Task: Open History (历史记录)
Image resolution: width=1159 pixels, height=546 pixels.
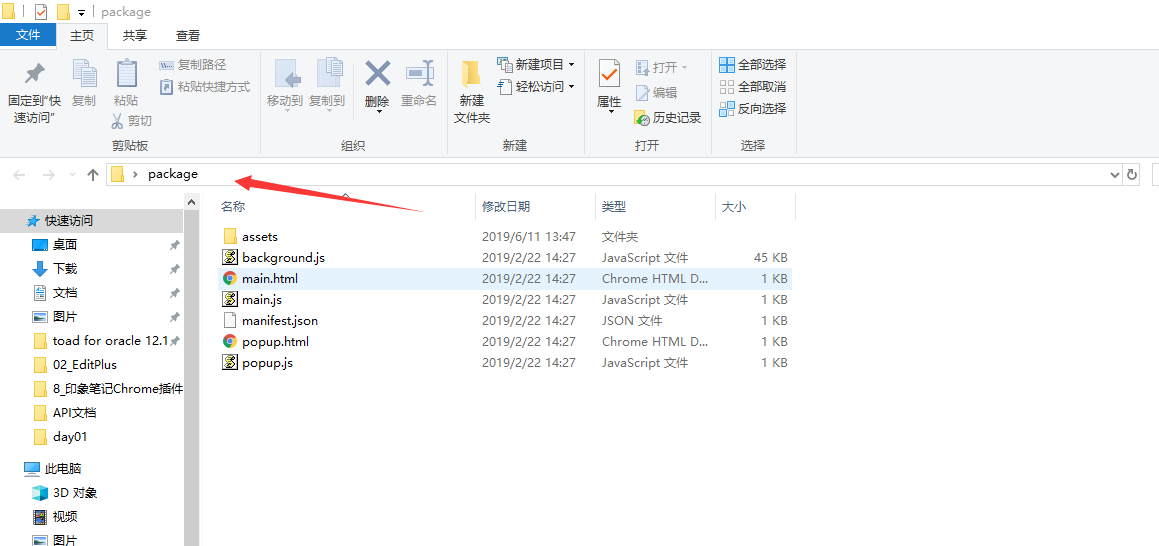Action: click(x=667, y=117)
